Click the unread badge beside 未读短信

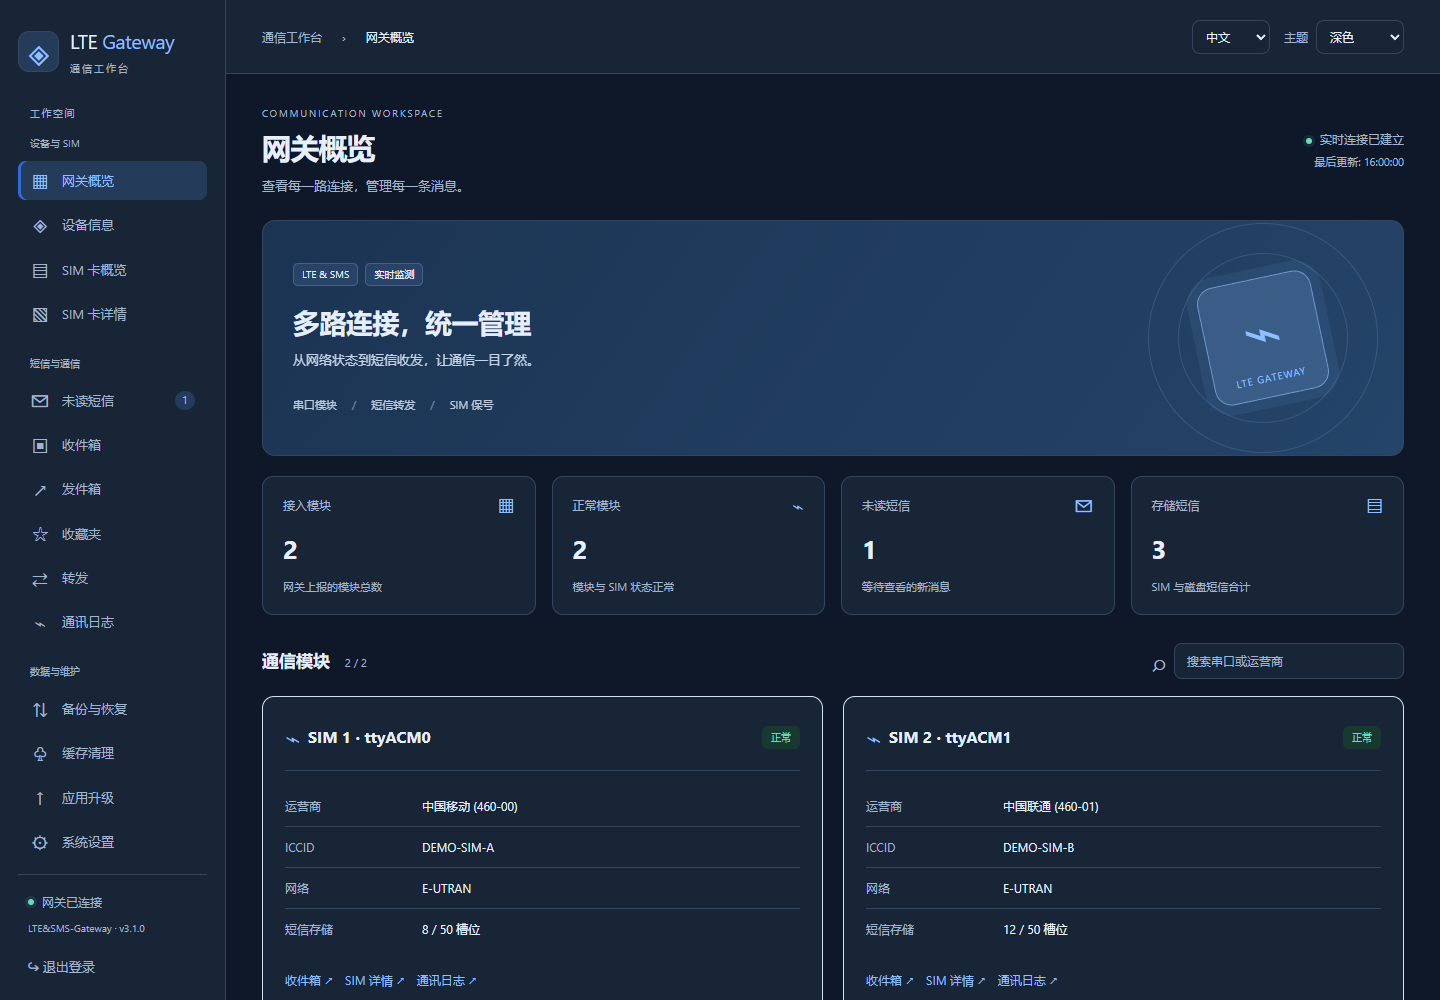(185, 400)
